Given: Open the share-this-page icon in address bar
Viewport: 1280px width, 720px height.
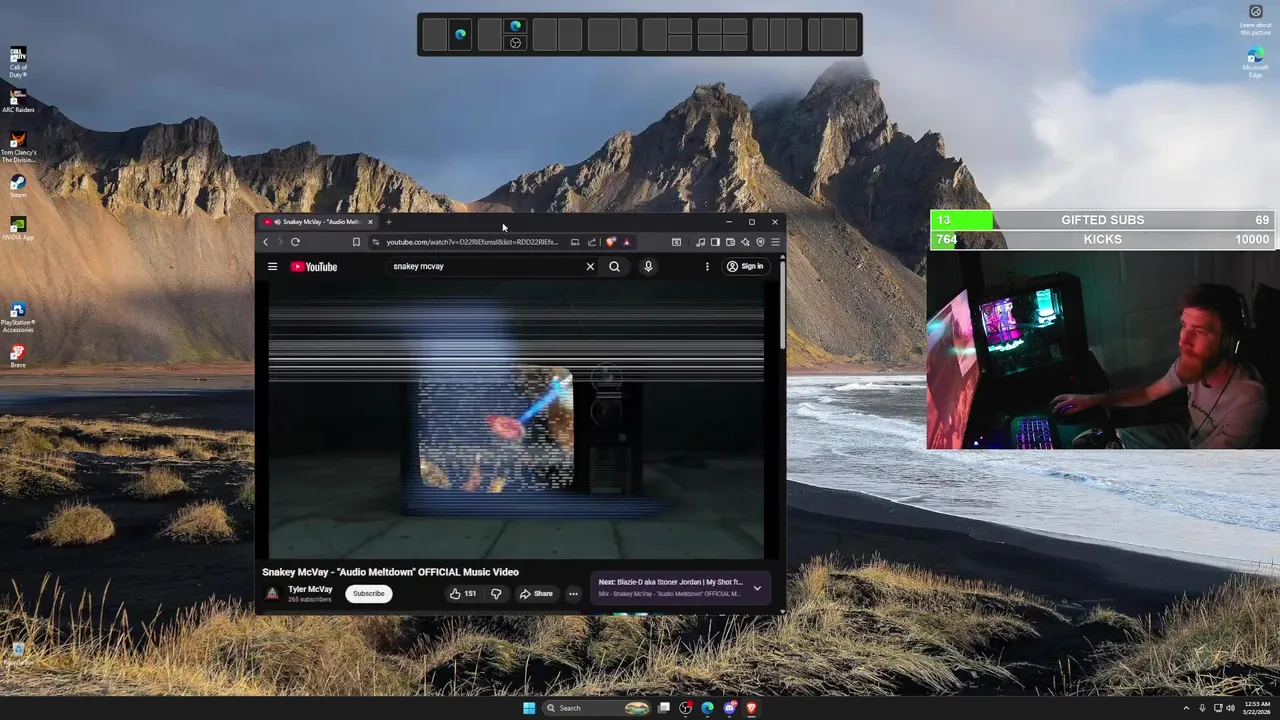Looking at the screenshot, I should 592,242.
